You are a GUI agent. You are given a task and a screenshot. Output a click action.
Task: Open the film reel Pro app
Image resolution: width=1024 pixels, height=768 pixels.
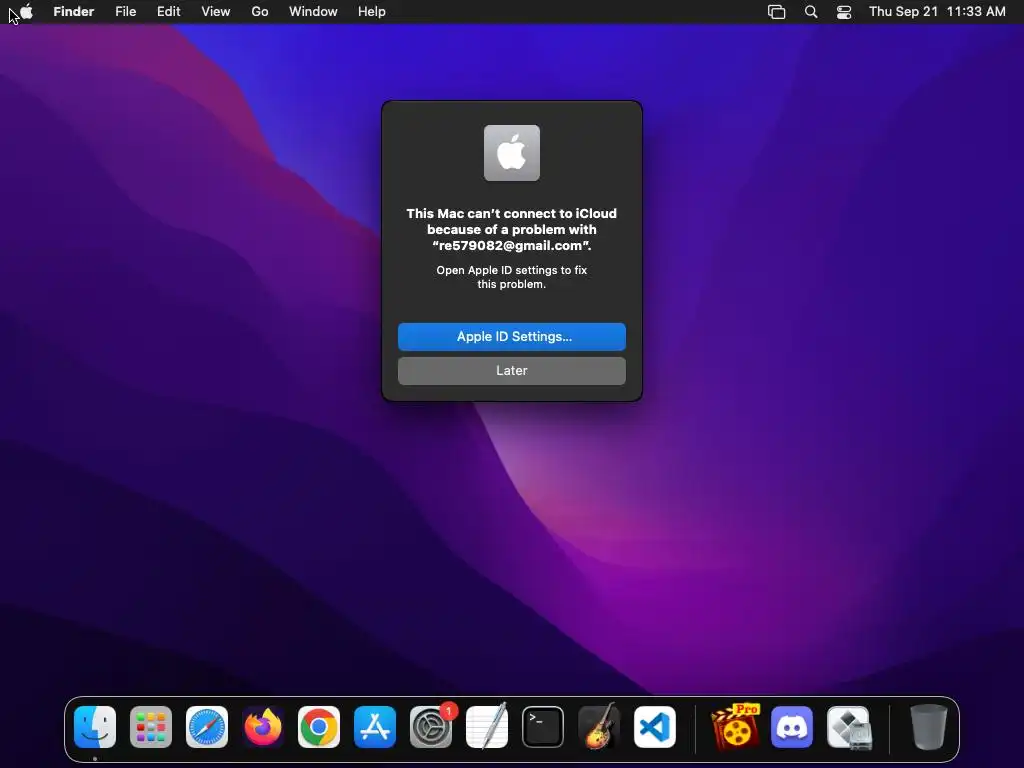coord(735,727)
